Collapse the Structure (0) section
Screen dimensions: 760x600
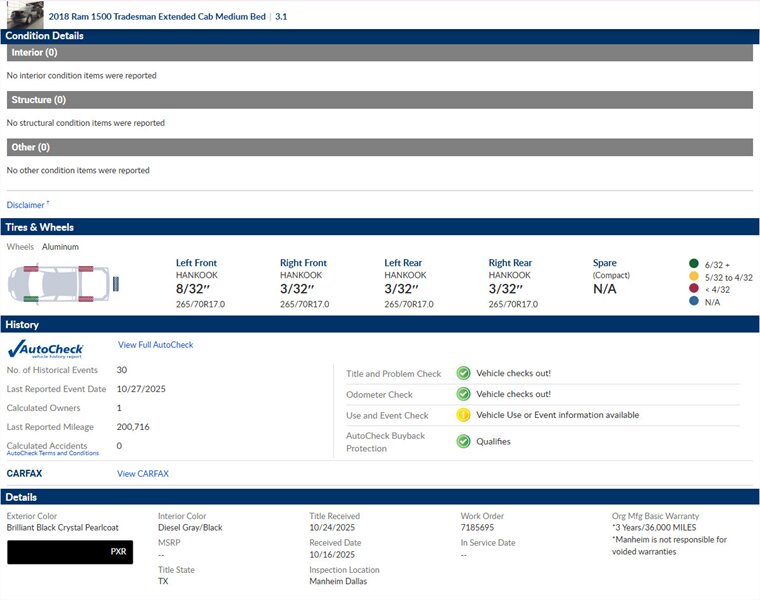tap(379, 100)
